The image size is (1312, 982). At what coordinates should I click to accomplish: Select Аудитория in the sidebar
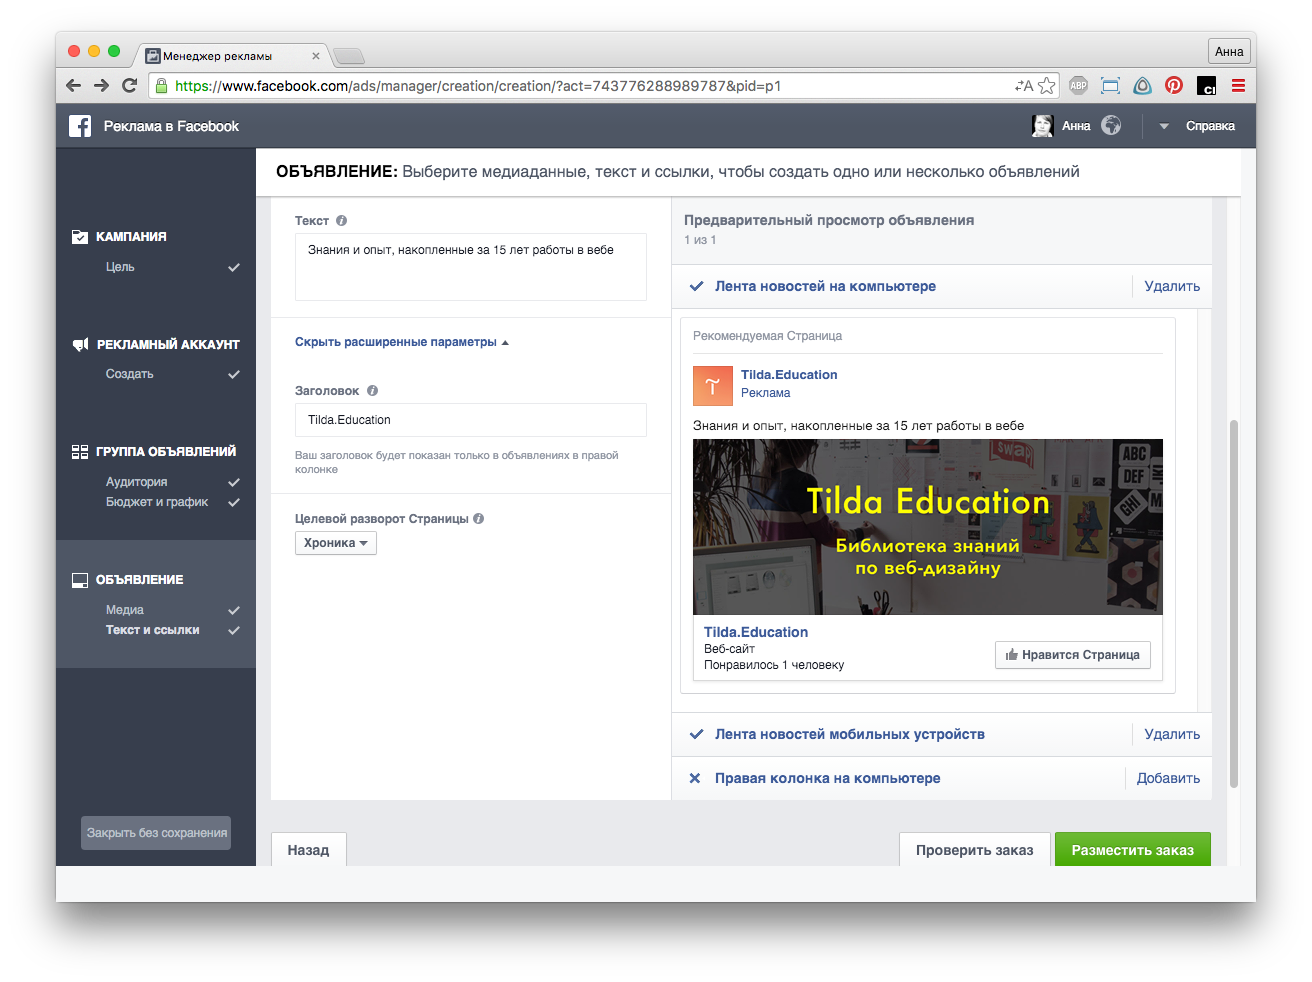(x=137, y=482)
